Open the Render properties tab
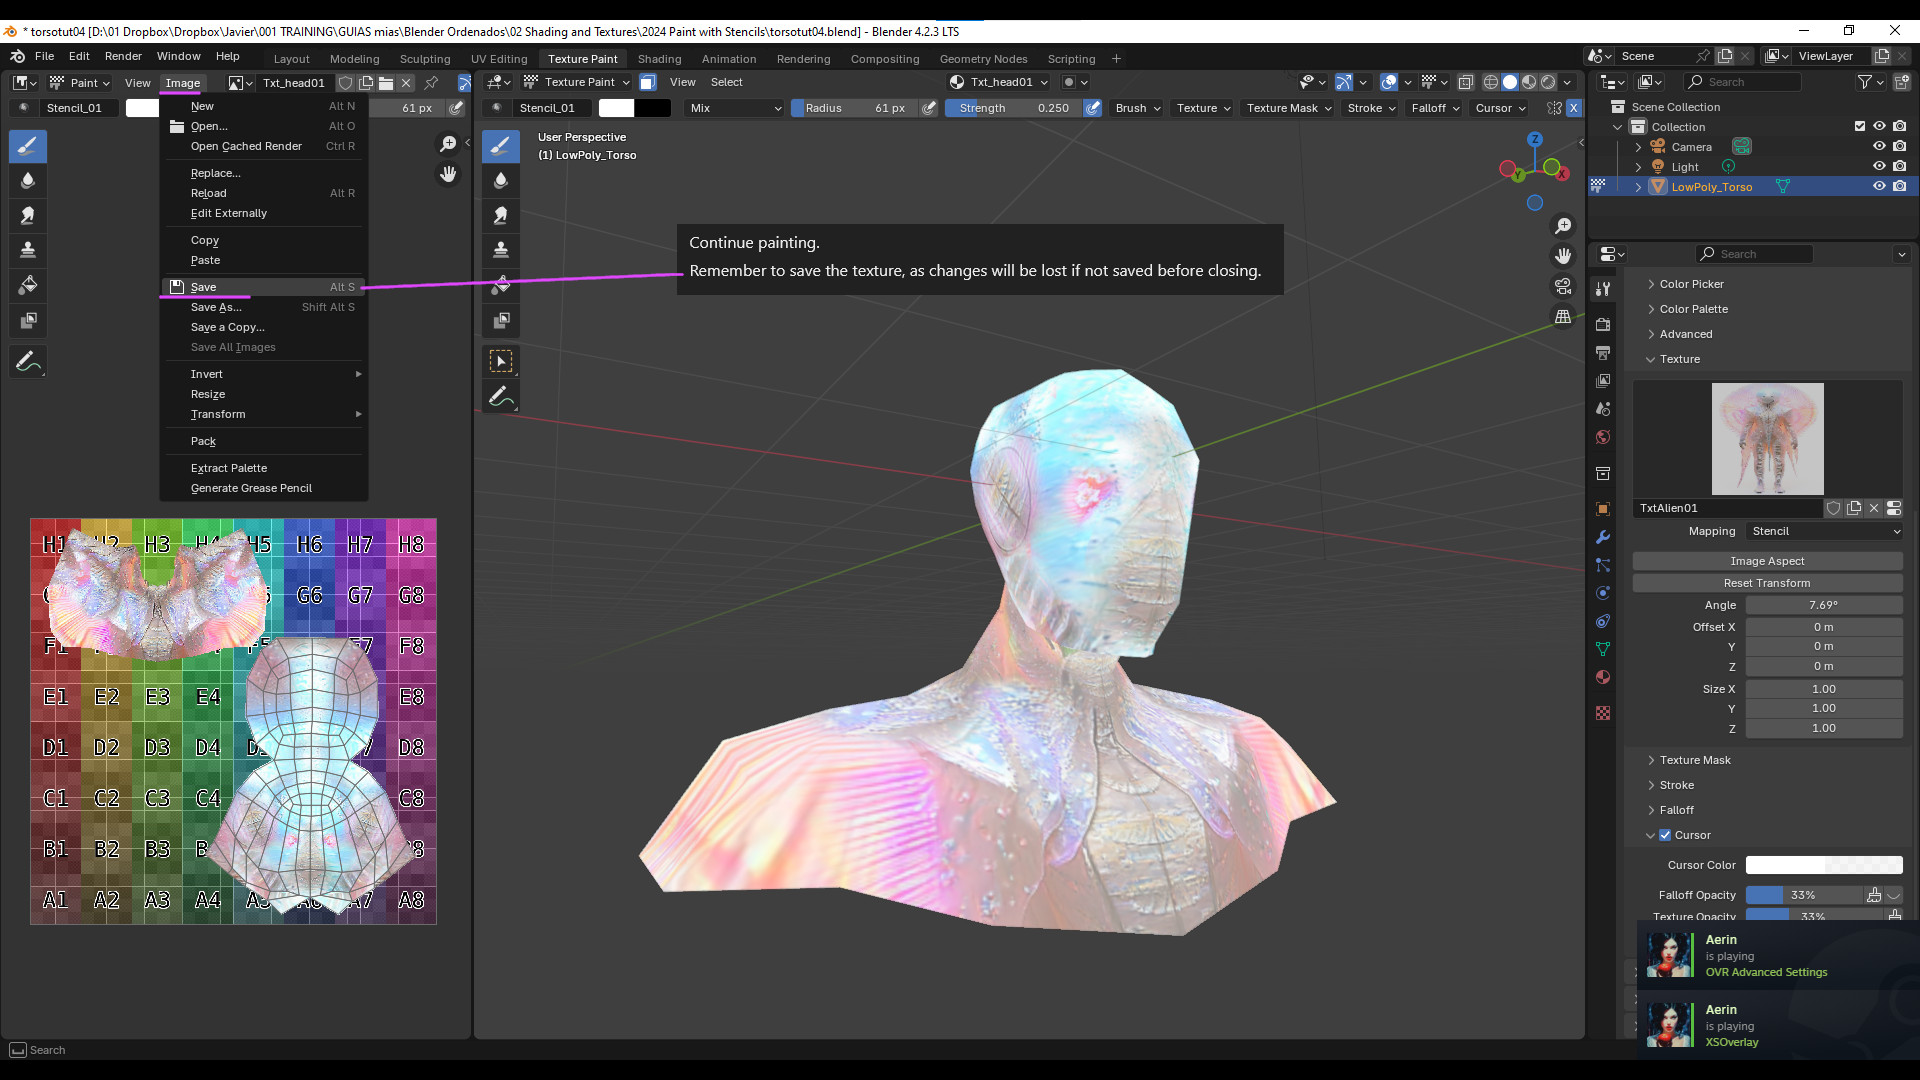Viewport: 1920px width, 1080px height. 1603,325
